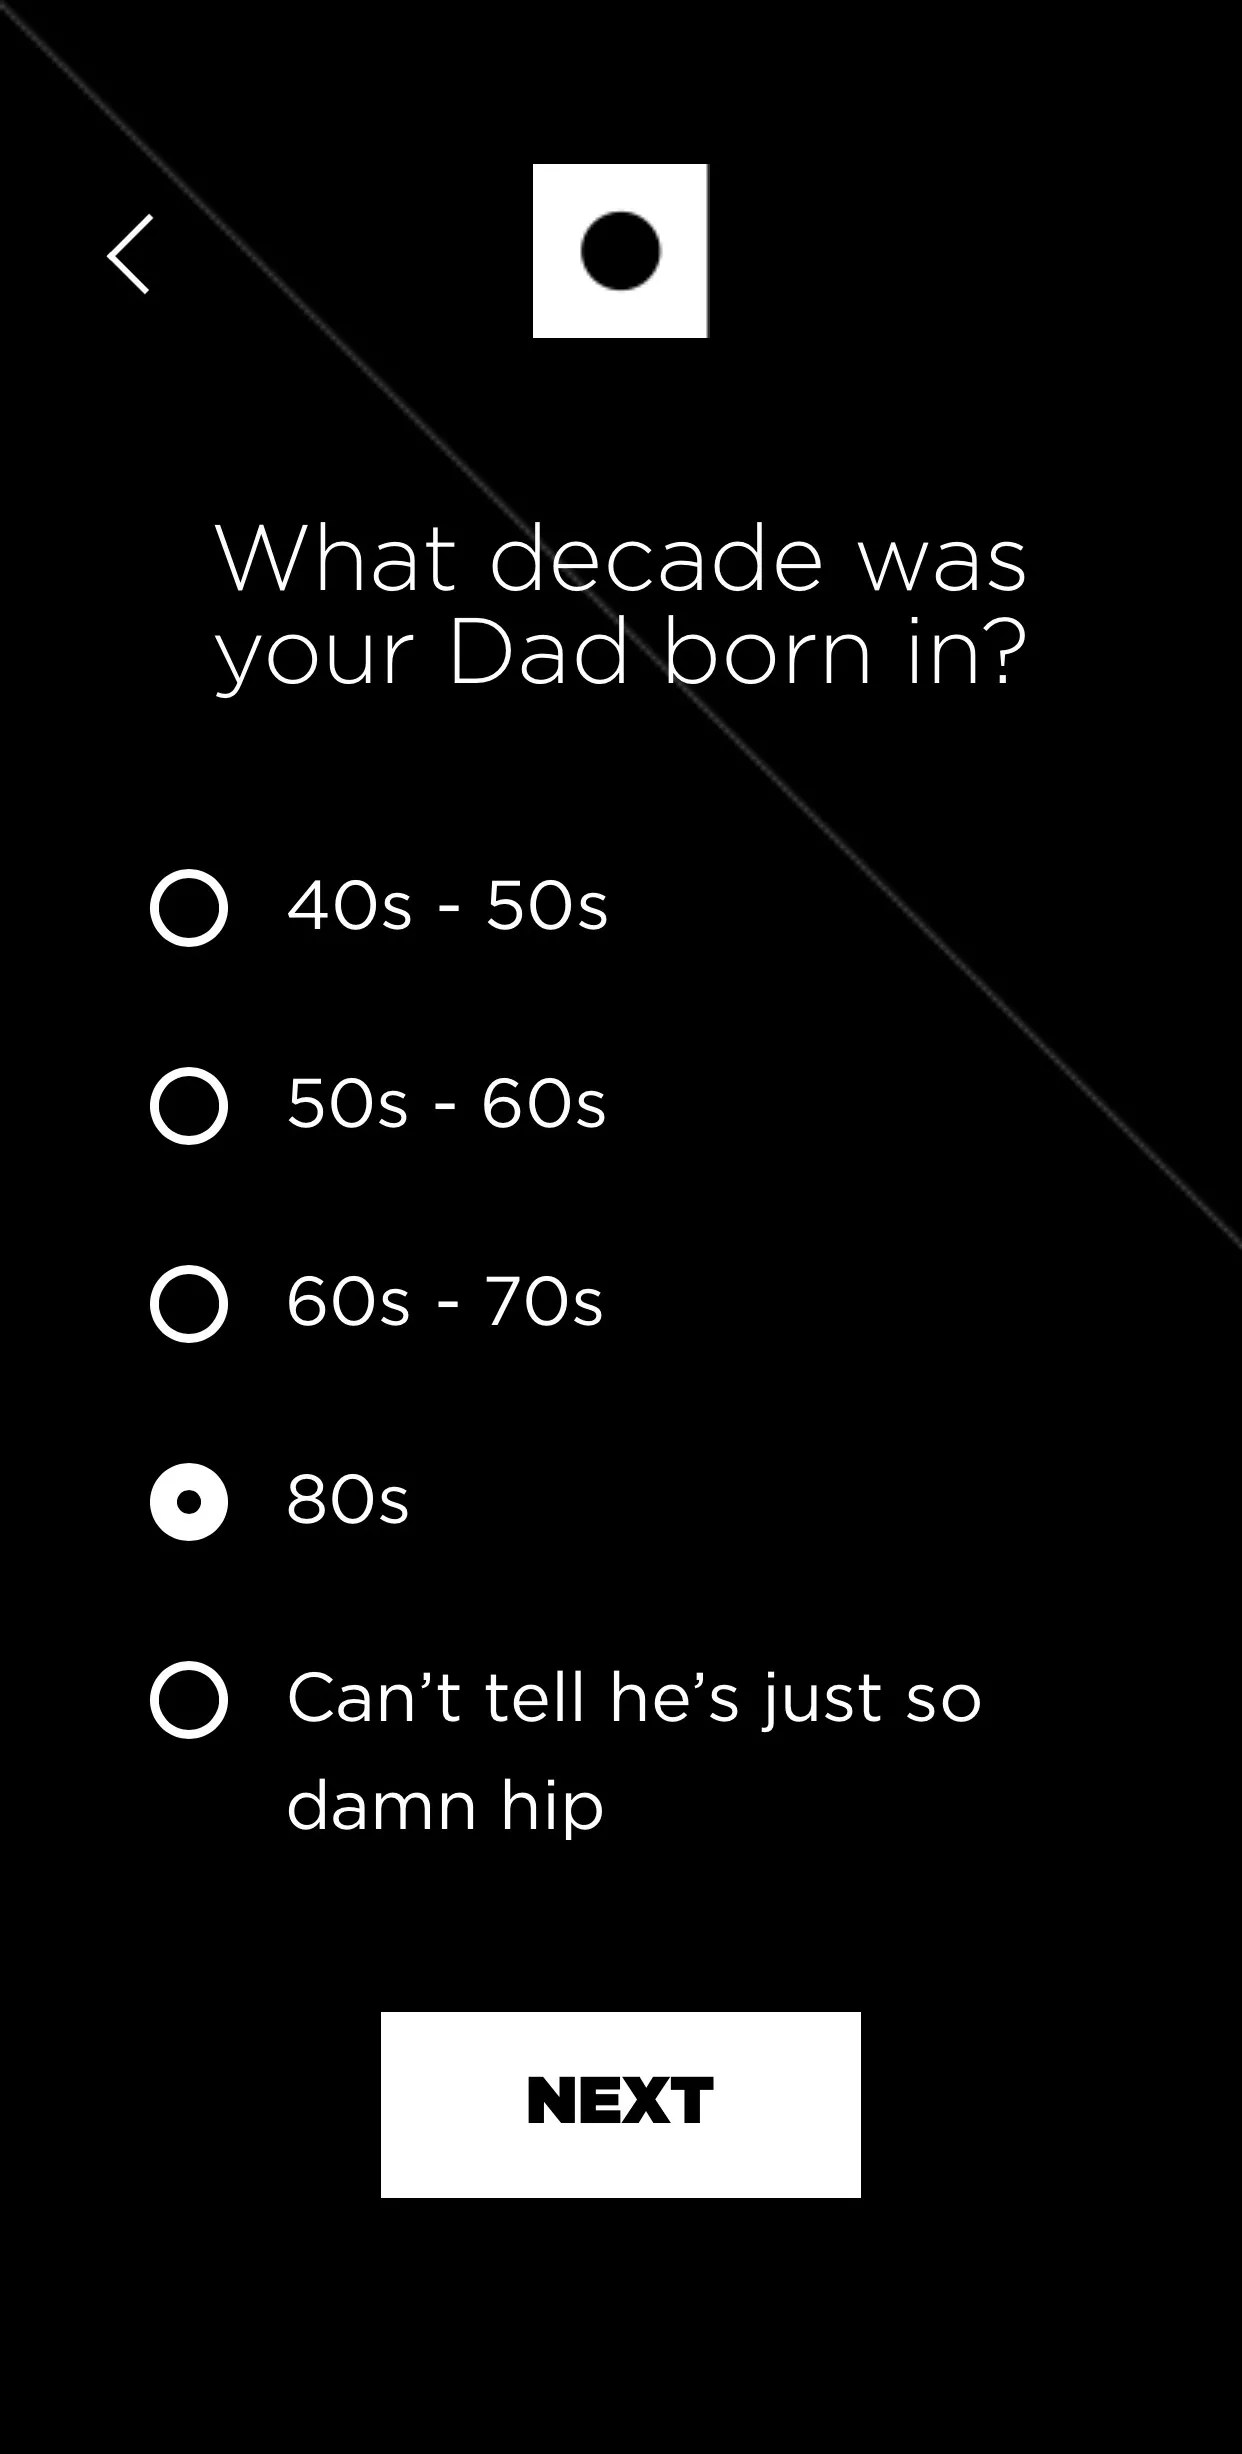Screen dimensions: 1242x2454
Task: Tap the "60s - 70s" option text
Action: [x=445, y=1302]
